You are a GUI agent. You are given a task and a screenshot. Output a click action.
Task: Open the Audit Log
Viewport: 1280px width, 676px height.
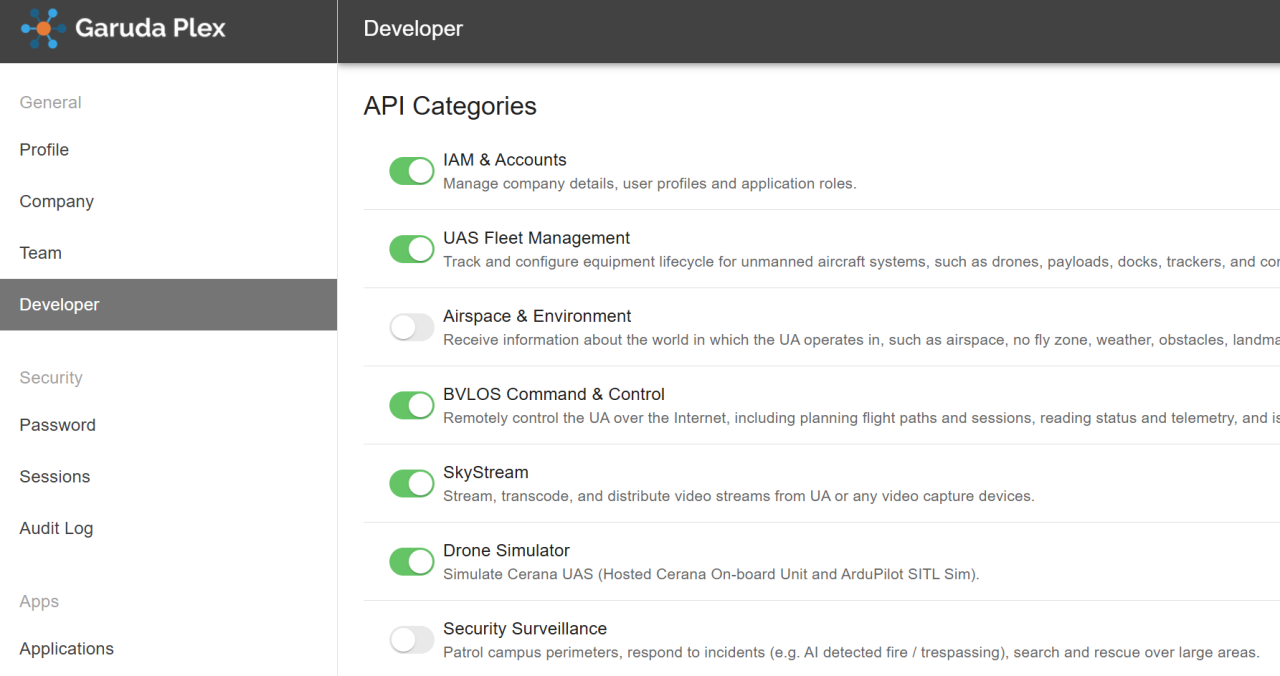click(56, 529)
